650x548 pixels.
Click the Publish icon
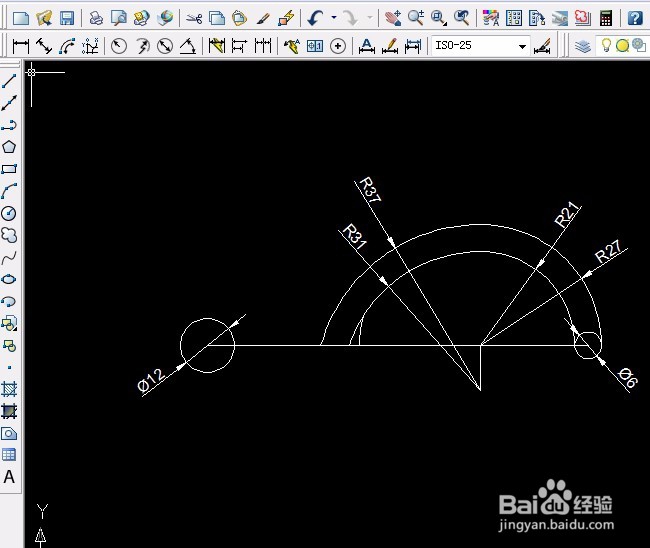(142, 18)
